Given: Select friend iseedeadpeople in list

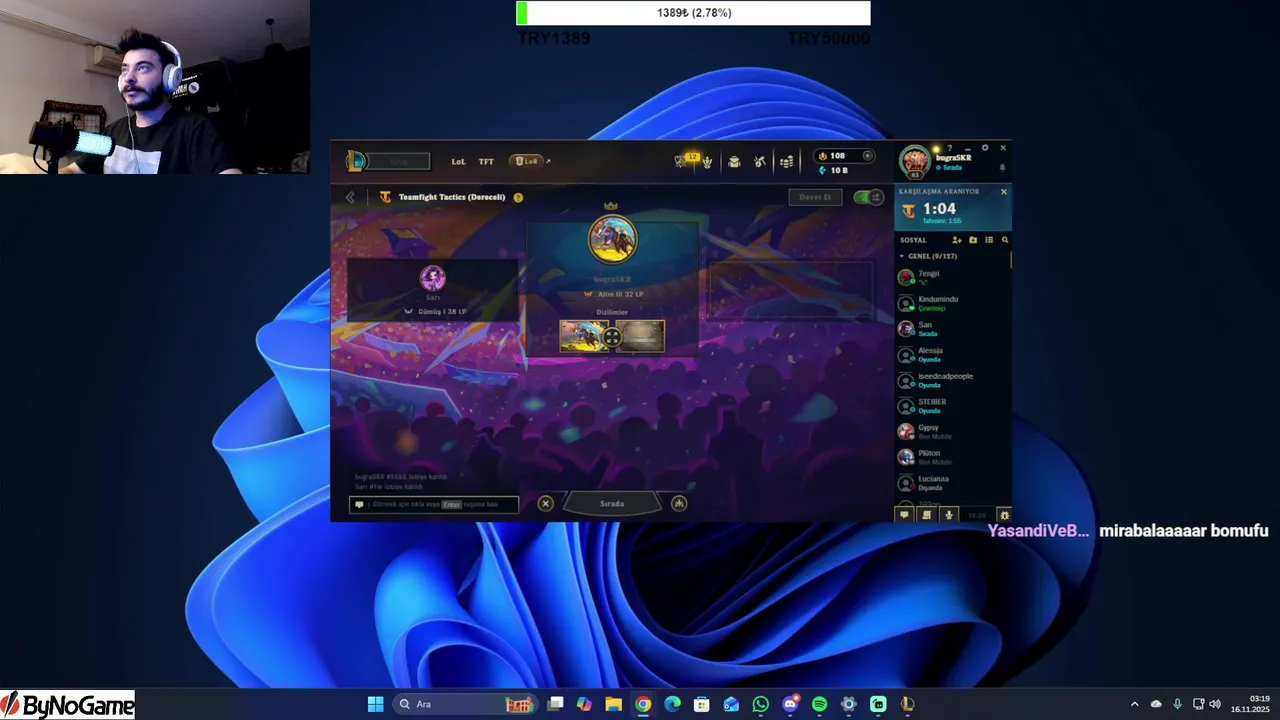Looking at the screenshot, I should tap(951, 380).
